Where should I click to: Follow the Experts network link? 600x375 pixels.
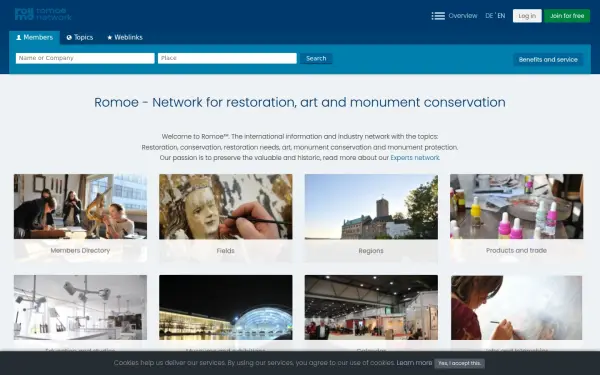415,158
